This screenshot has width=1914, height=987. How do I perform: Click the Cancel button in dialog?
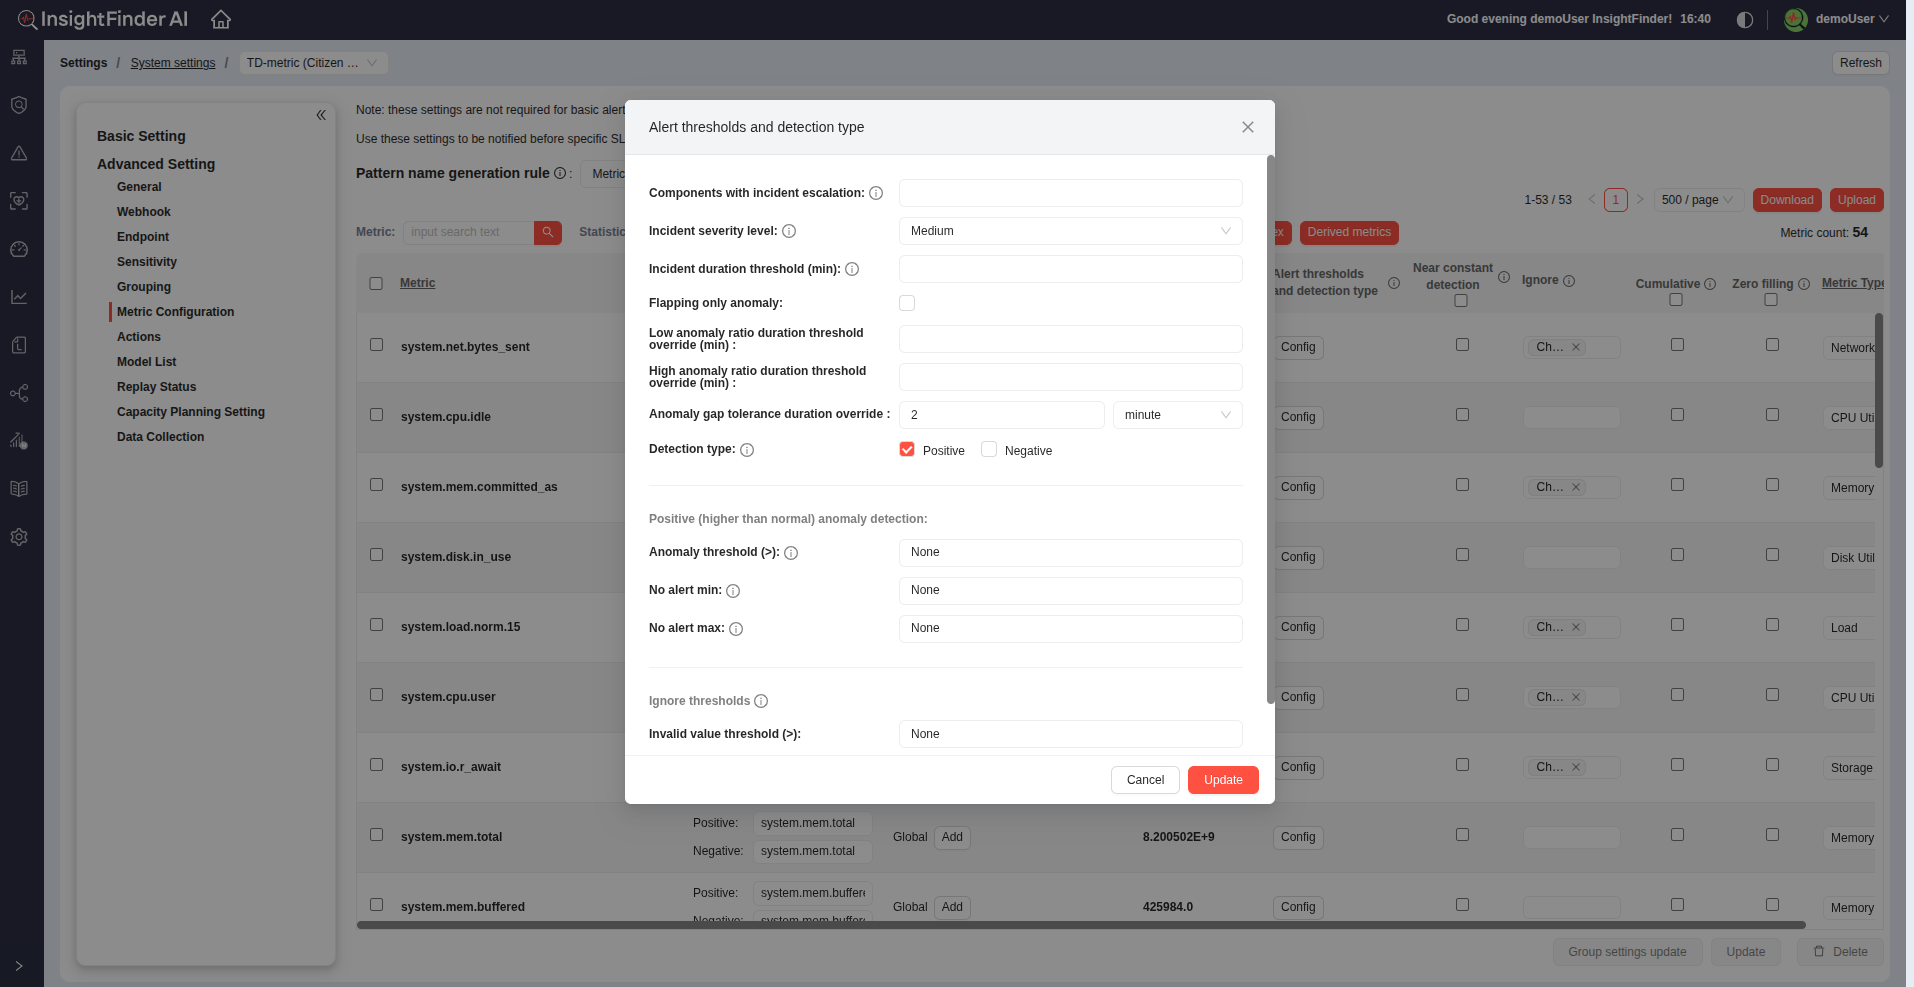click(x=1145, y=780)
